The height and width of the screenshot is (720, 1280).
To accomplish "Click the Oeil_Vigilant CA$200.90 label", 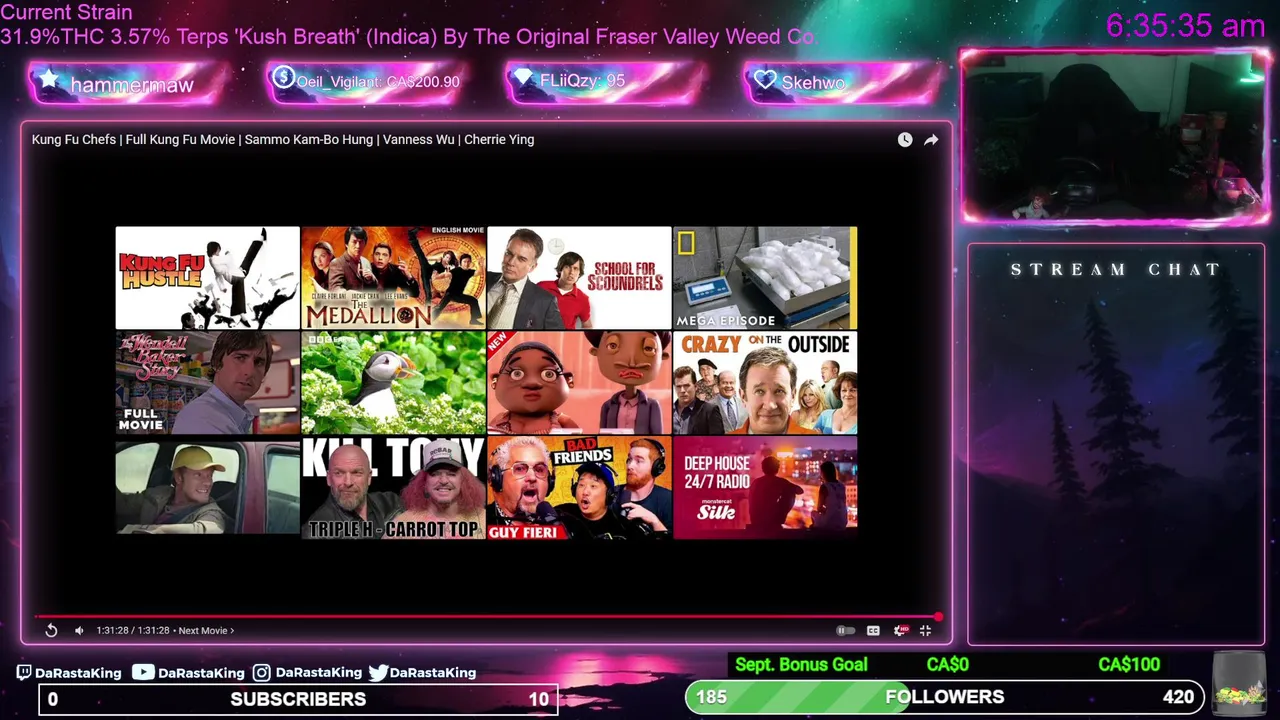I will click(378, 82).
